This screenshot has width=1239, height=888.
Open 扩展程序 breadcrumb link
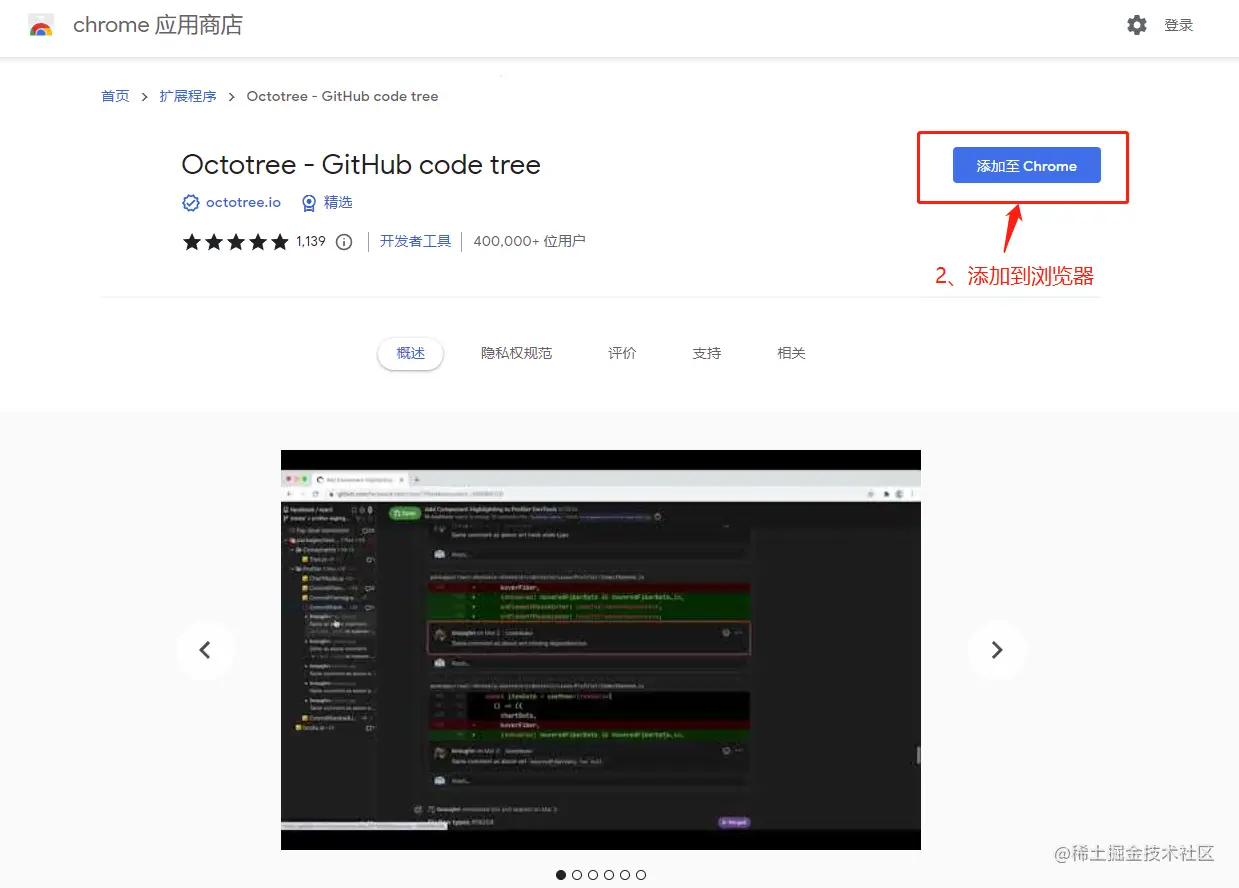coord(188,96)
